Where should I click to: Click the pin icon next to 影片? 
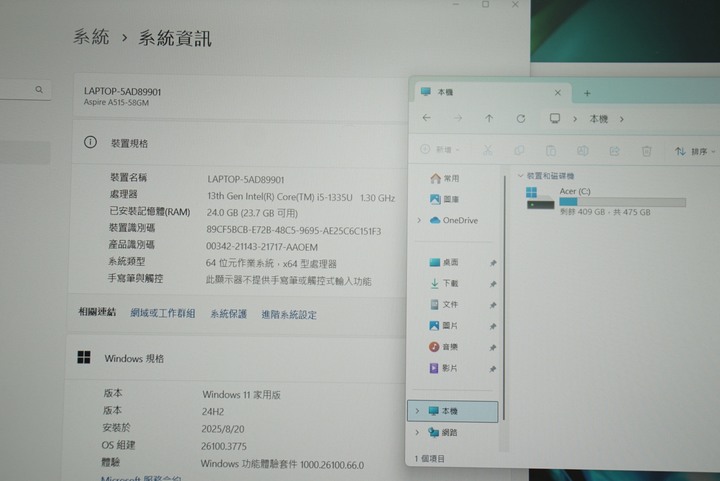tap(493, 369)
